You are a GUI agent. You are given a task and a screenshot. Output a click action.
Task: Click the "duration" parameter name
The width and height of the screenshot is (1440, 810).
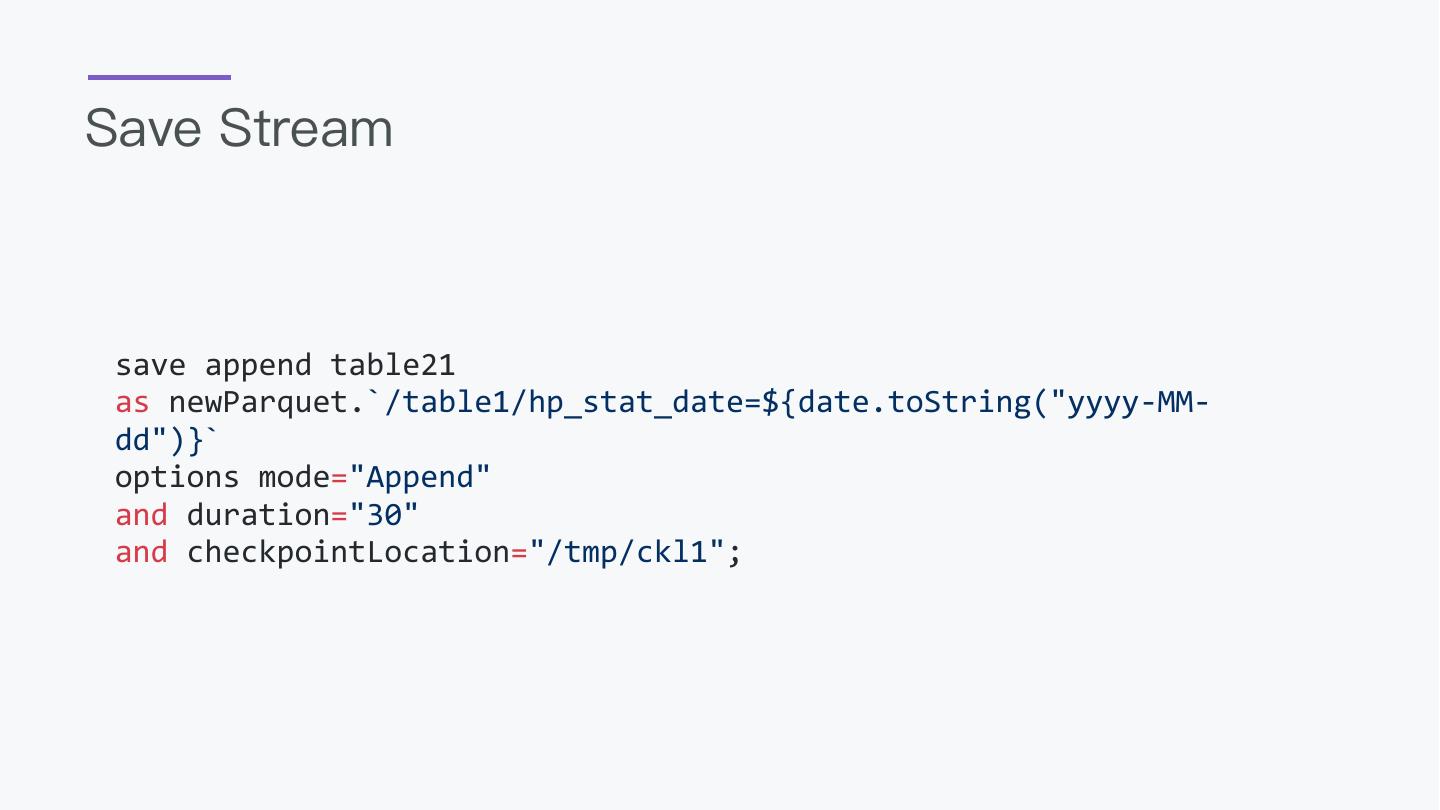258,515
